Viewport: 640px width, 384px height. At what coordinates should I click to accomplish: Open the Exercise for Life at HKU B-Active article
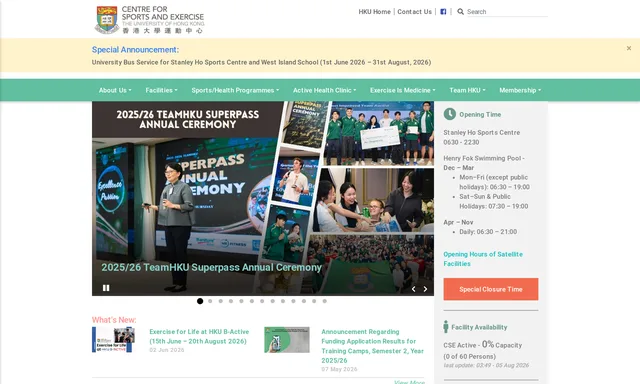click(199, 337)
